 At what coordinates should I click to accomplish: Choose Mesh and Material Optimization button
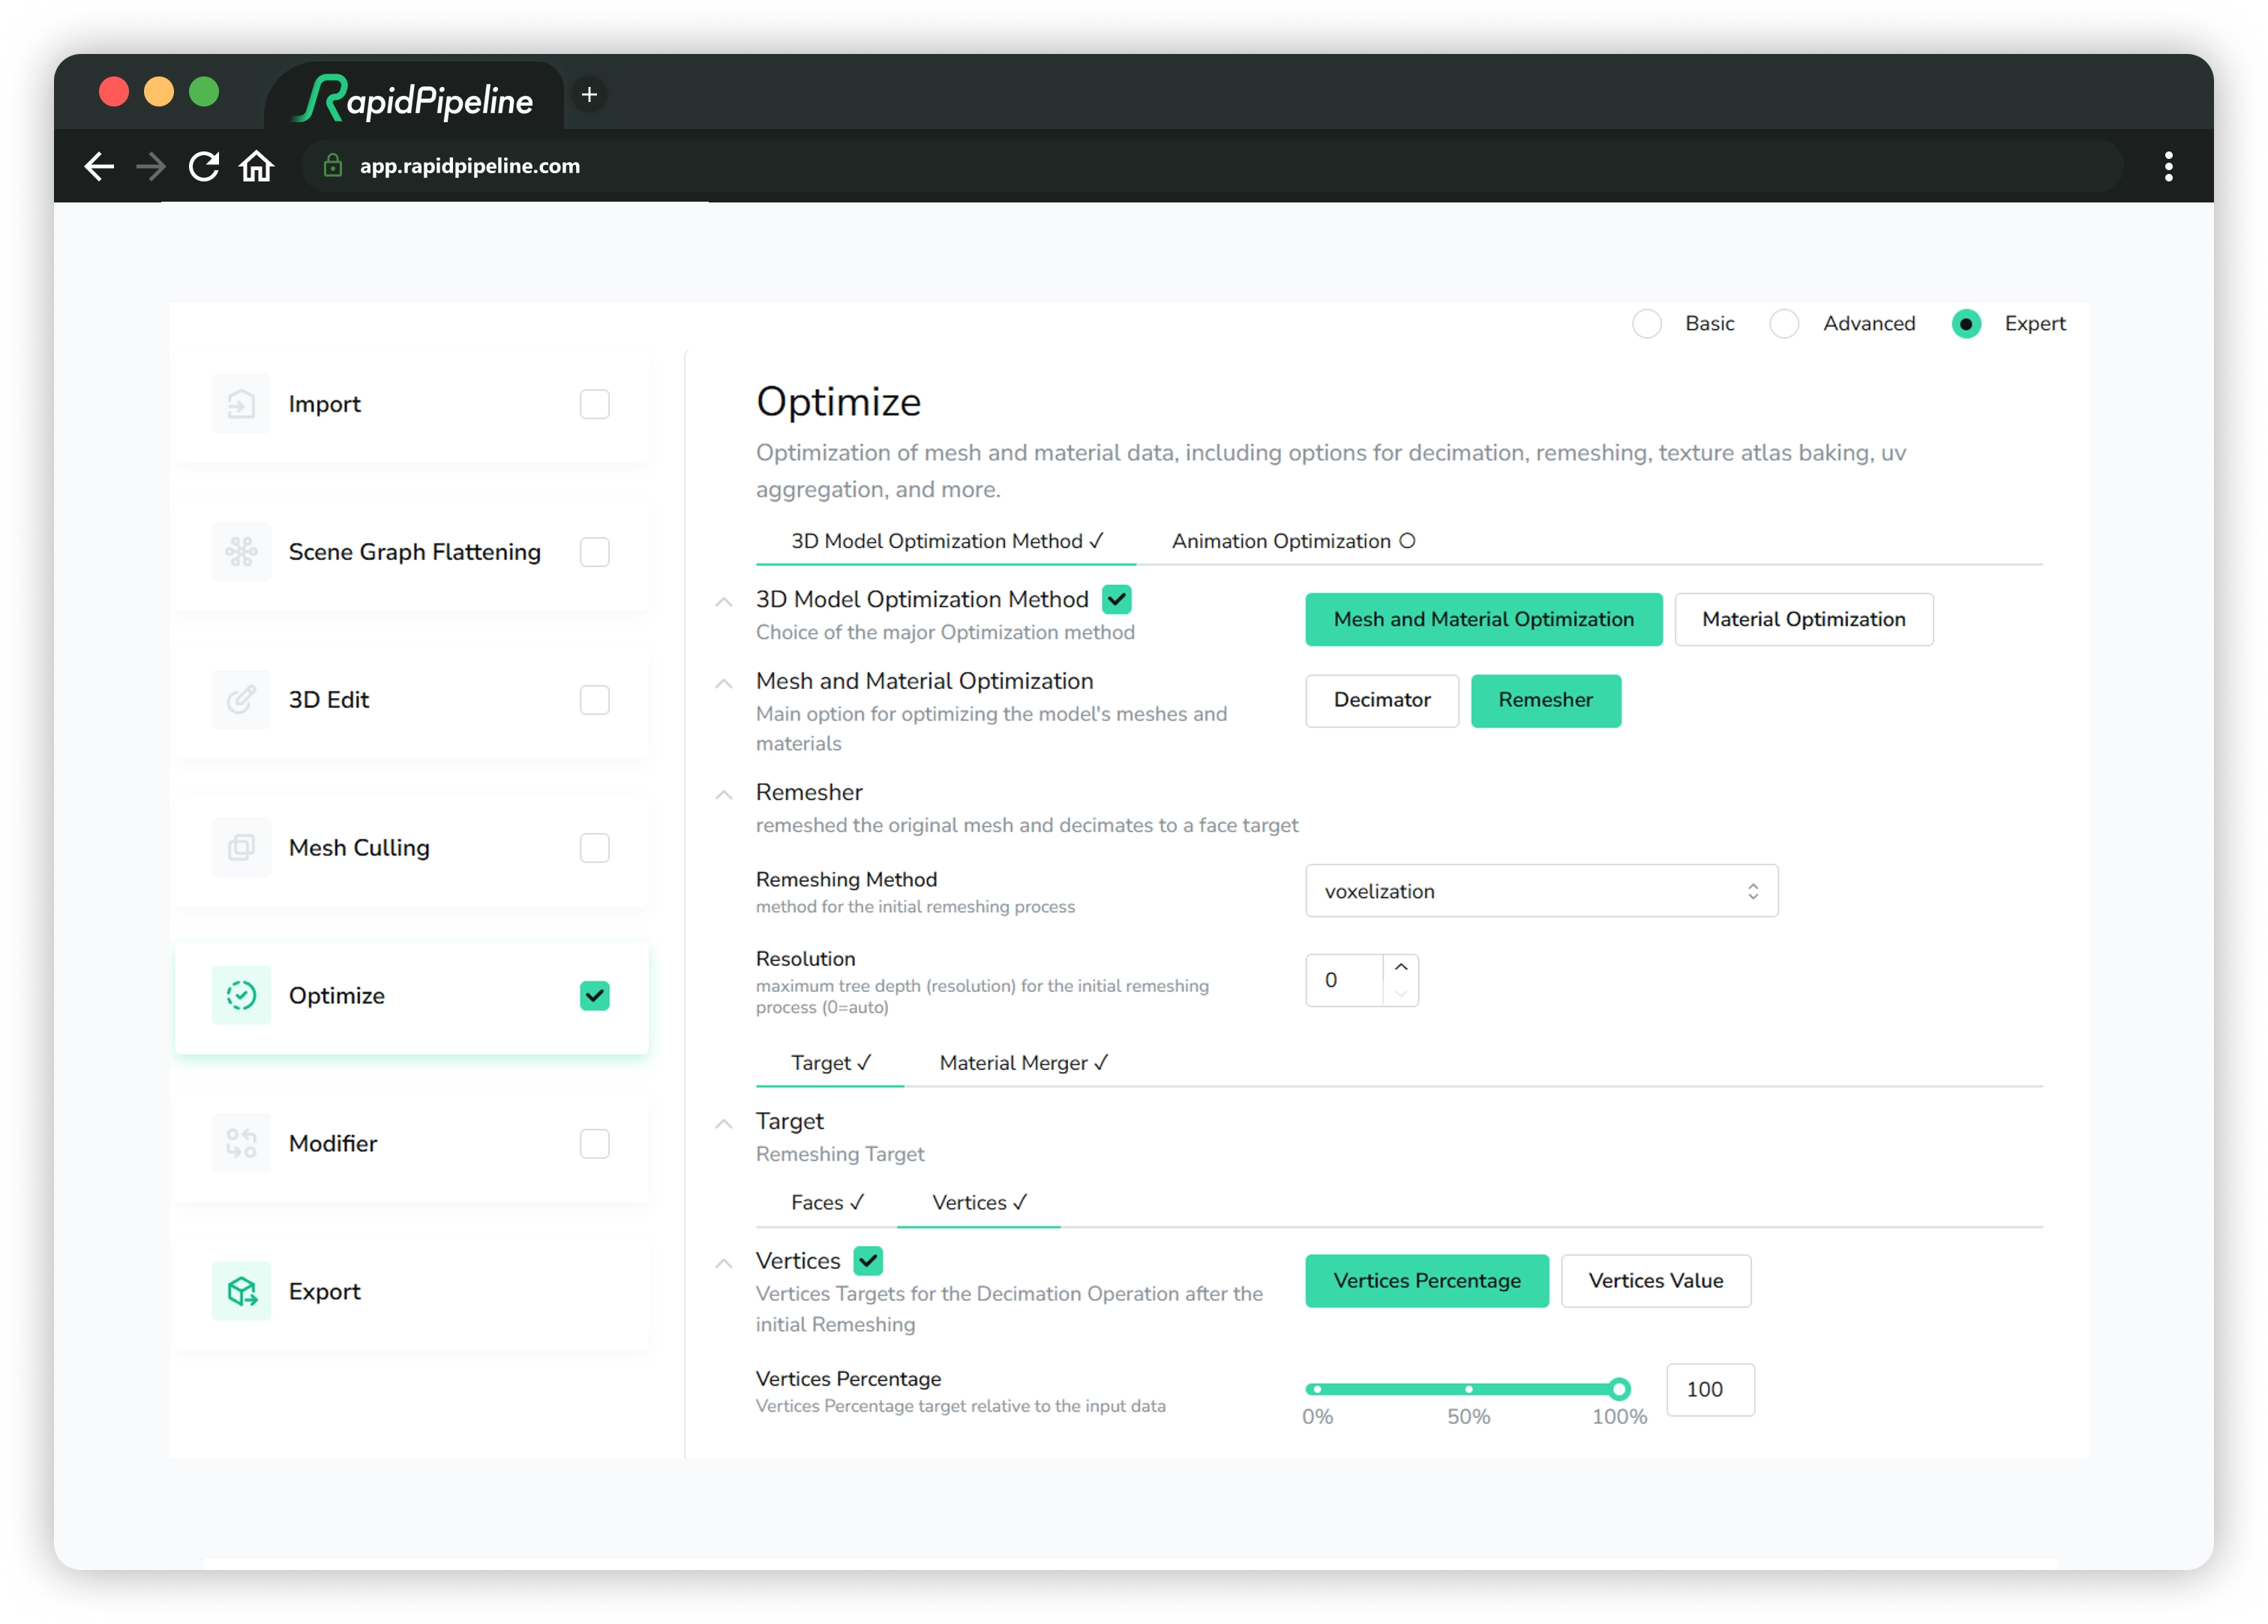1483,620
